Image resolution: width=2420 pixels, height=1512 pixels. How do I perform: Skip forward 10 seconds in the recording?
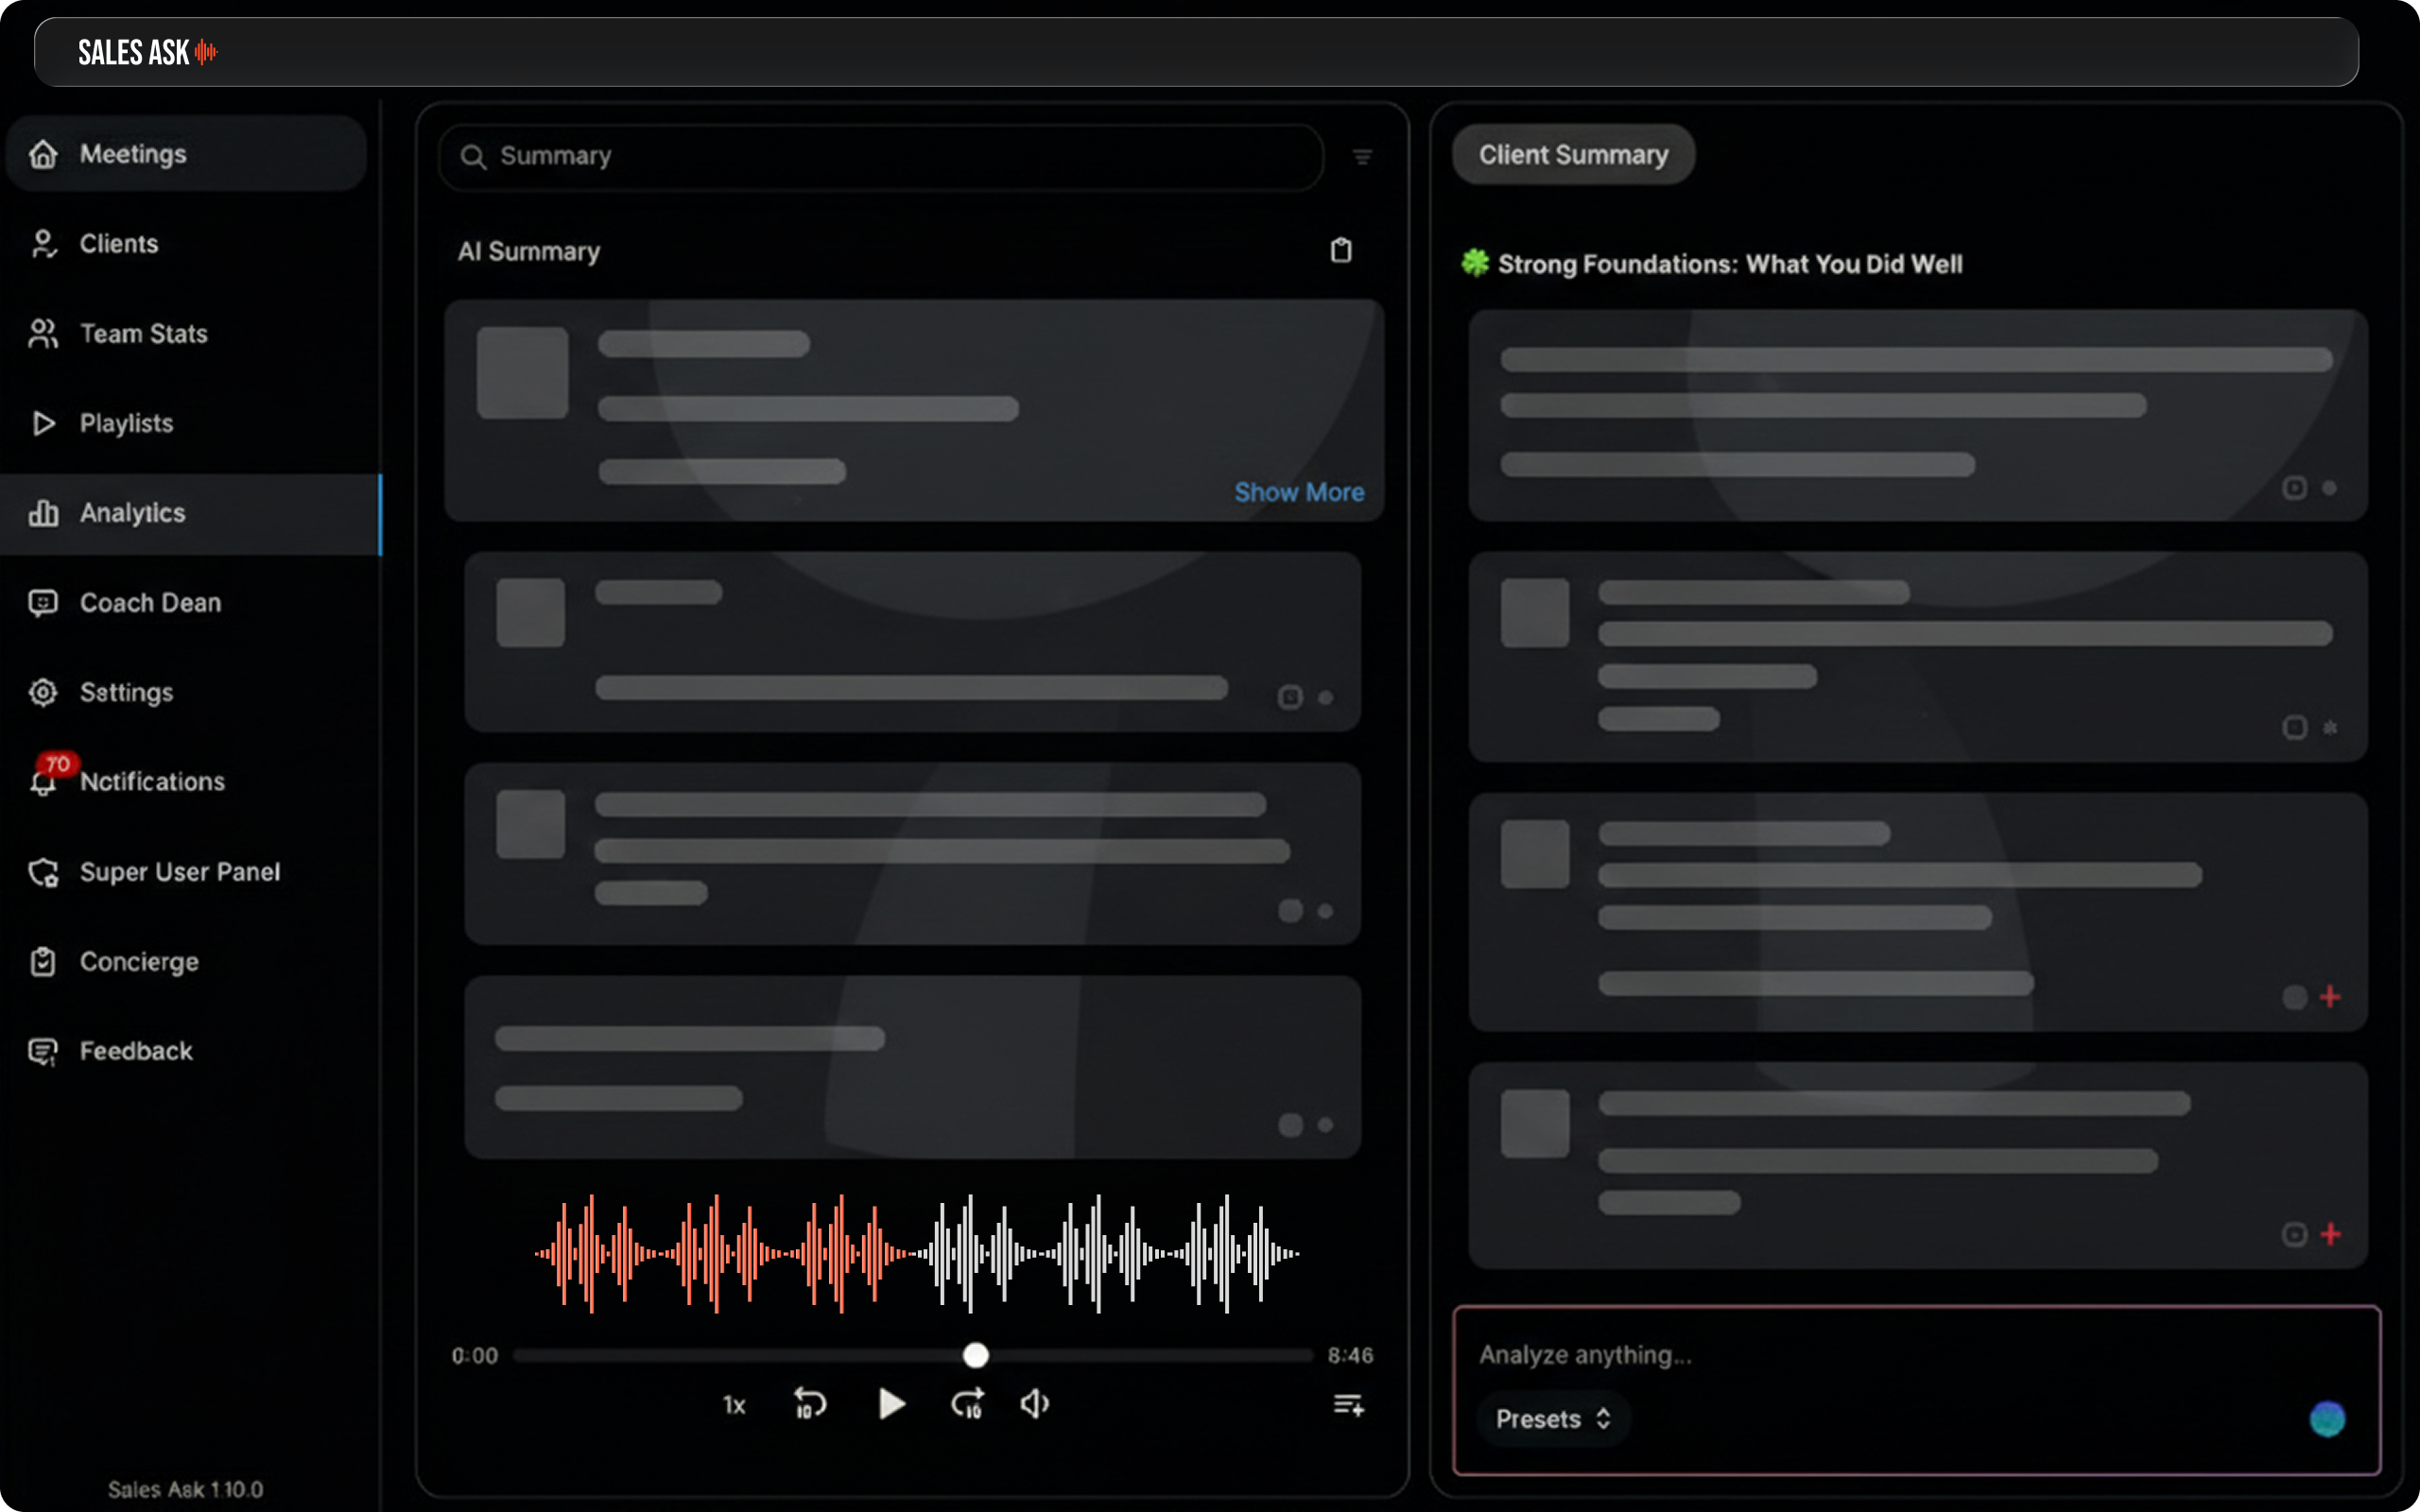coord(967,1404)
